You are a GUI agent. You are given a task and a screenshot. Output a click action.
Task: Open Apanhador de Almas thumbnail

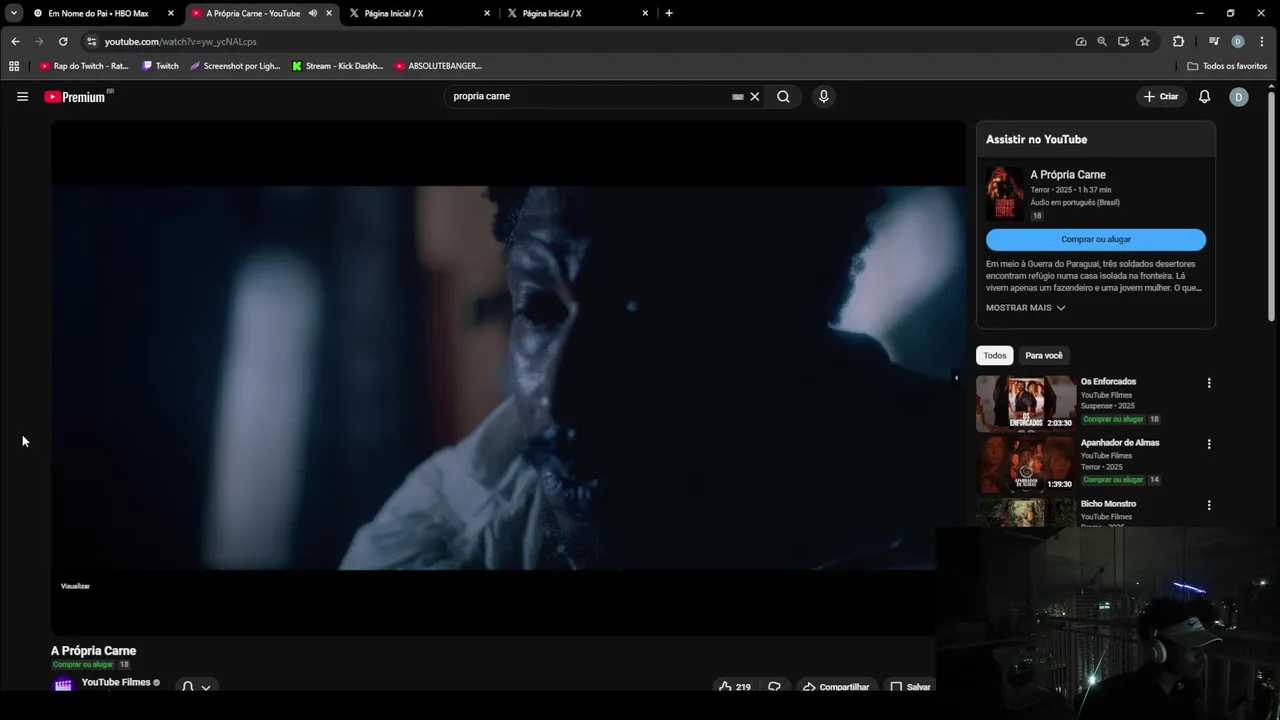[1026, 464]
